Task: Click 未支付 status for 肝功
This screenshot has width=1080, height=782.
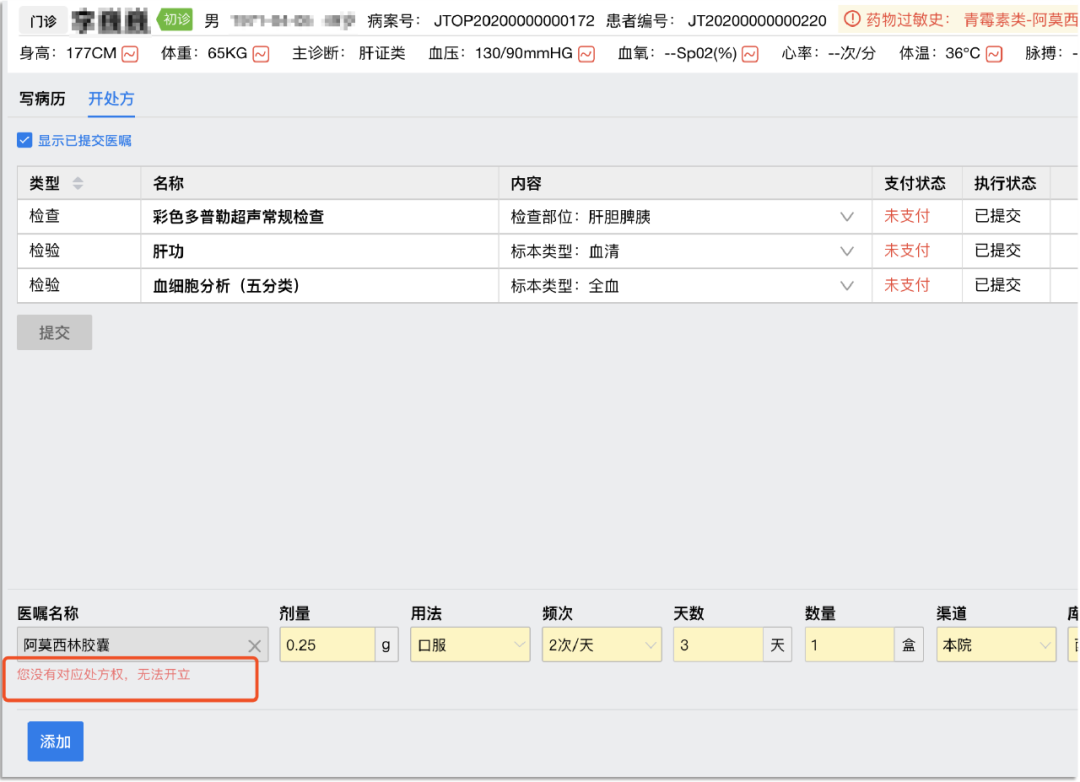Action: tap(907, 251)
